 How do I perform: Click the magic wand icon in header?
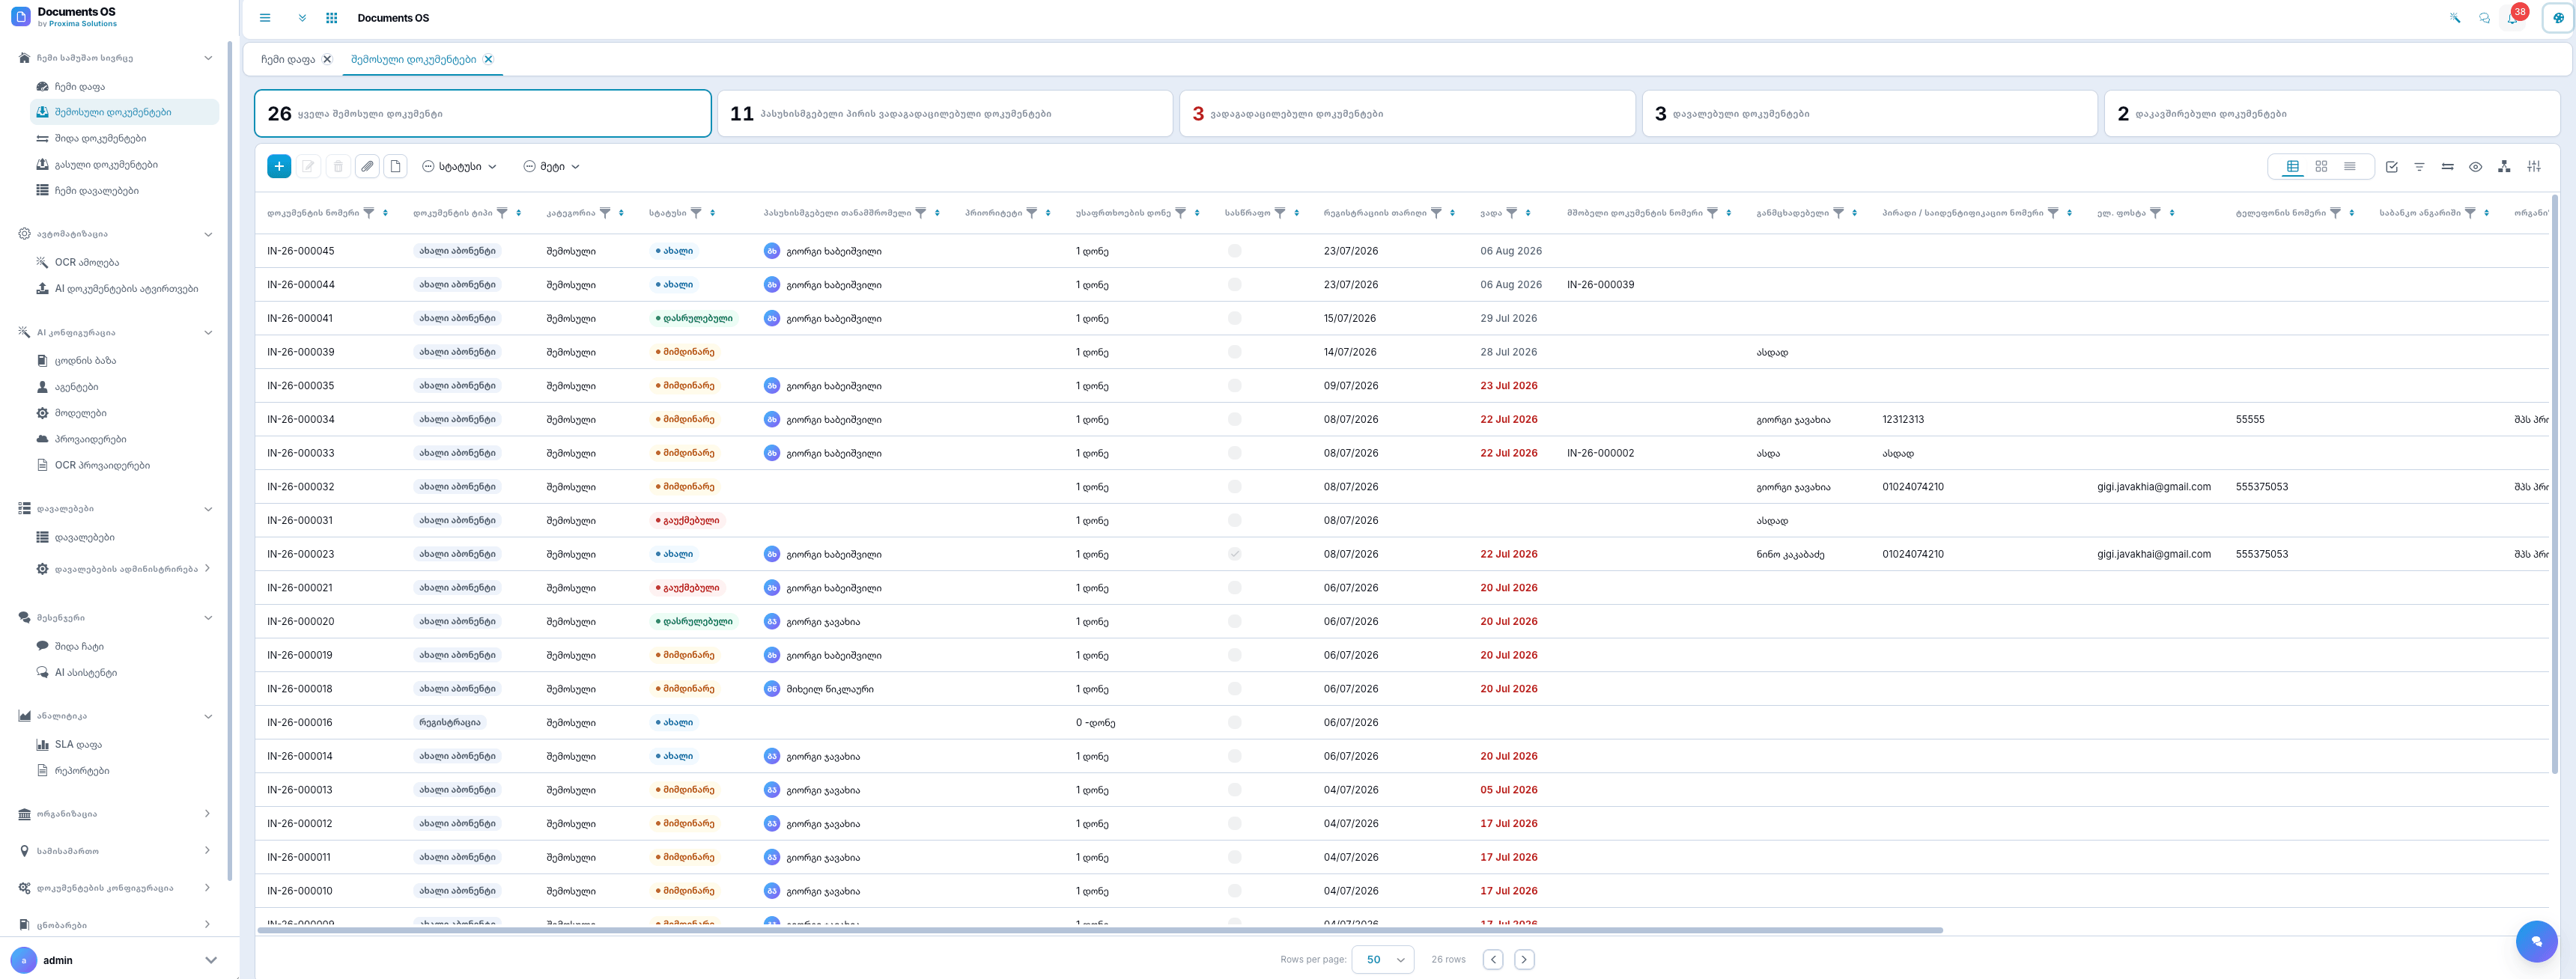(x=2455, y=18)
